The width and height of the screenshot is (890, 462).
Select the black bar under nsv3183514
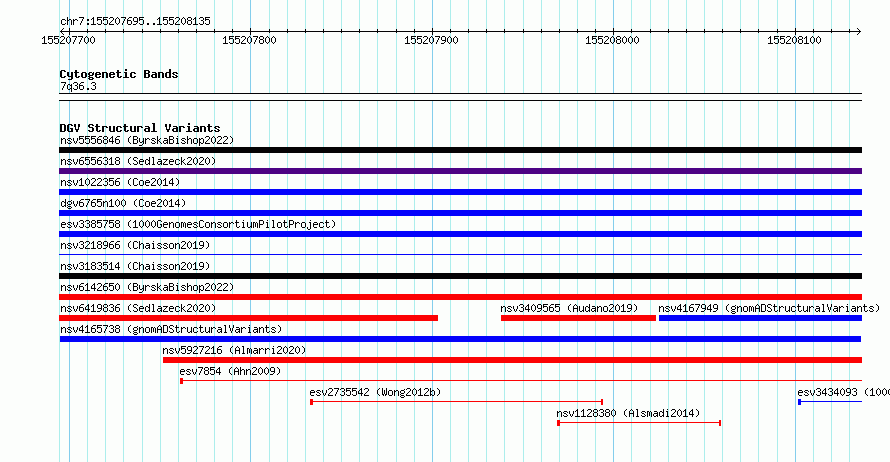click(x=460, y=276)
